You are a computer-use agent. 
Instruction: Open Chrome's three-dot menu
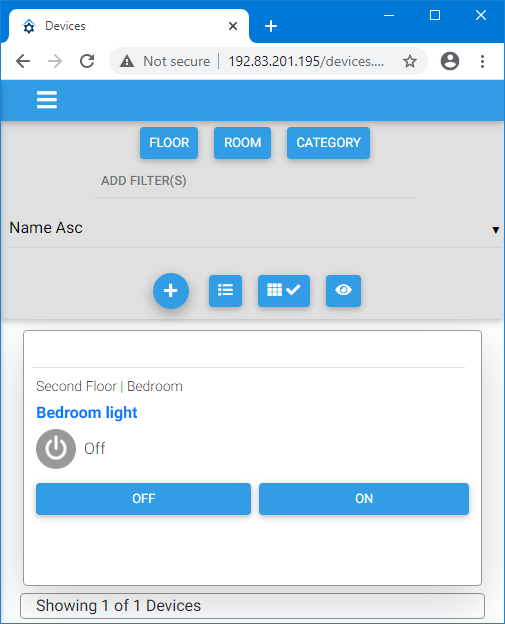[482, 61]
